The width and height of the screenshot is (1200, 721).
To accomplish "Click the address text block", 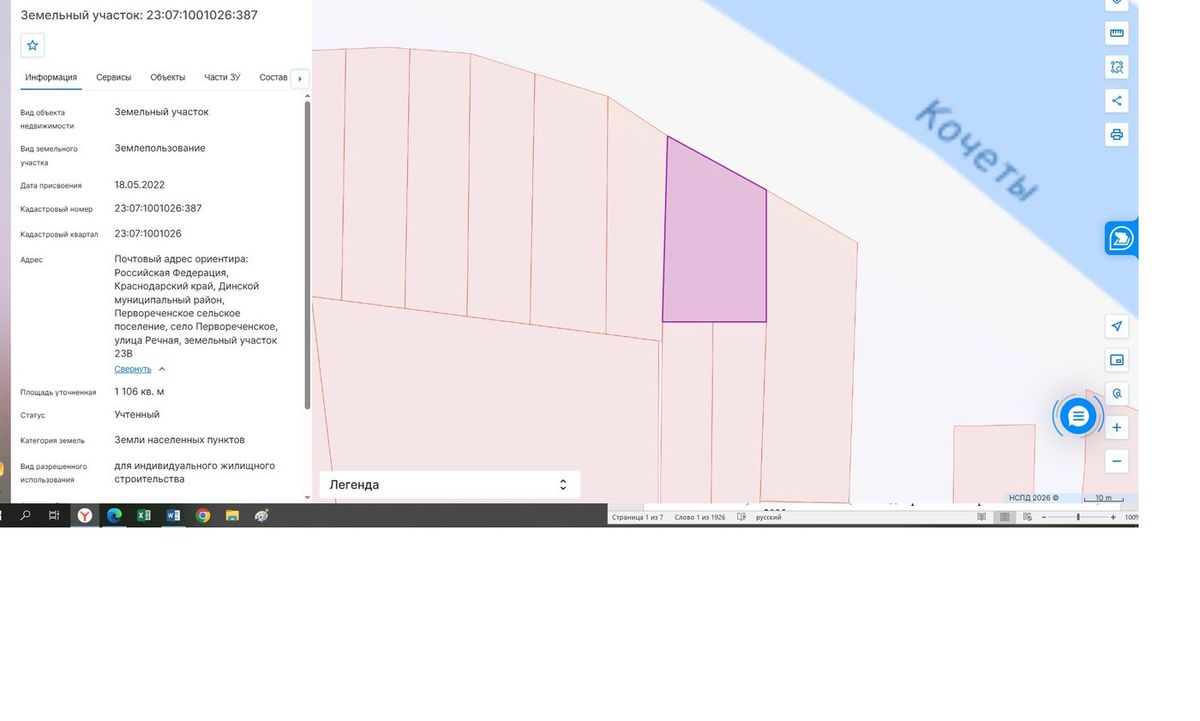I will 196,306.
